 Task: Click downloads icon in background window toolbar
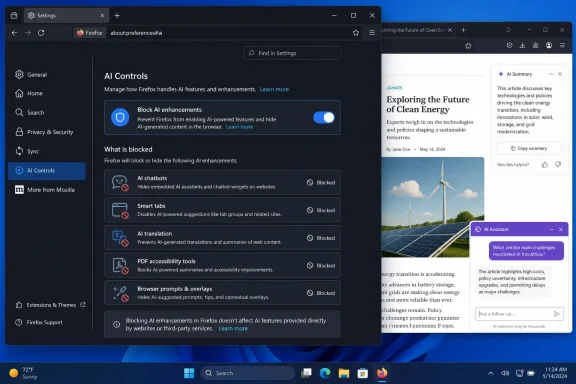[x=522, y=46]
